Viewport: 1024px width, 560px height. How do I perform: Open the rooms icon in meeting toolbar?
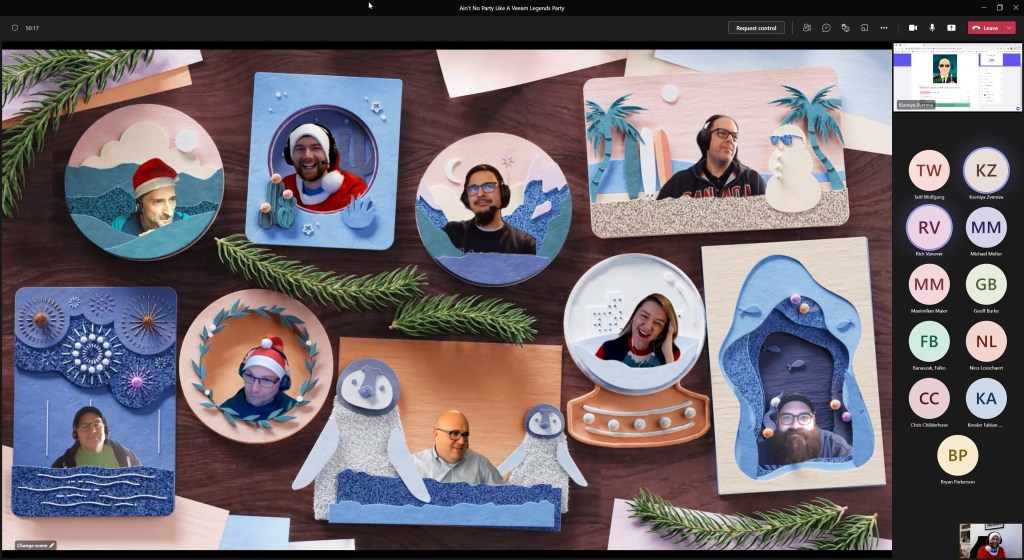pos(864,28)
